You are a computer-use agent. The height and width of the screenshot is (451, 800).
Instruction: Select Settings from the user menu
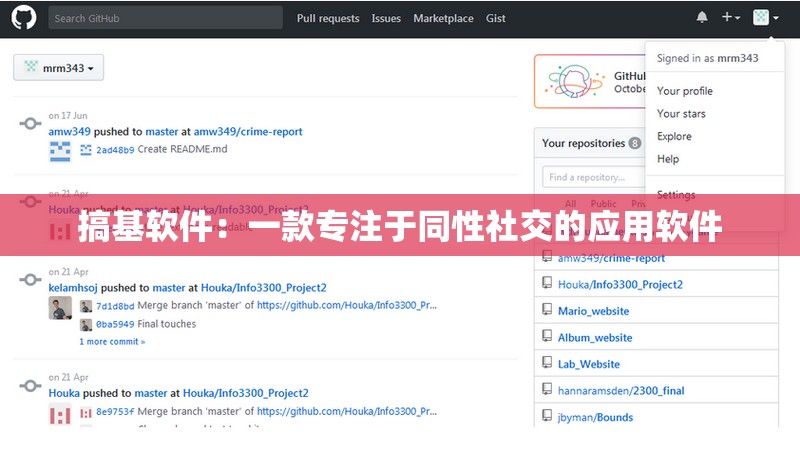[x=676, y=194]
